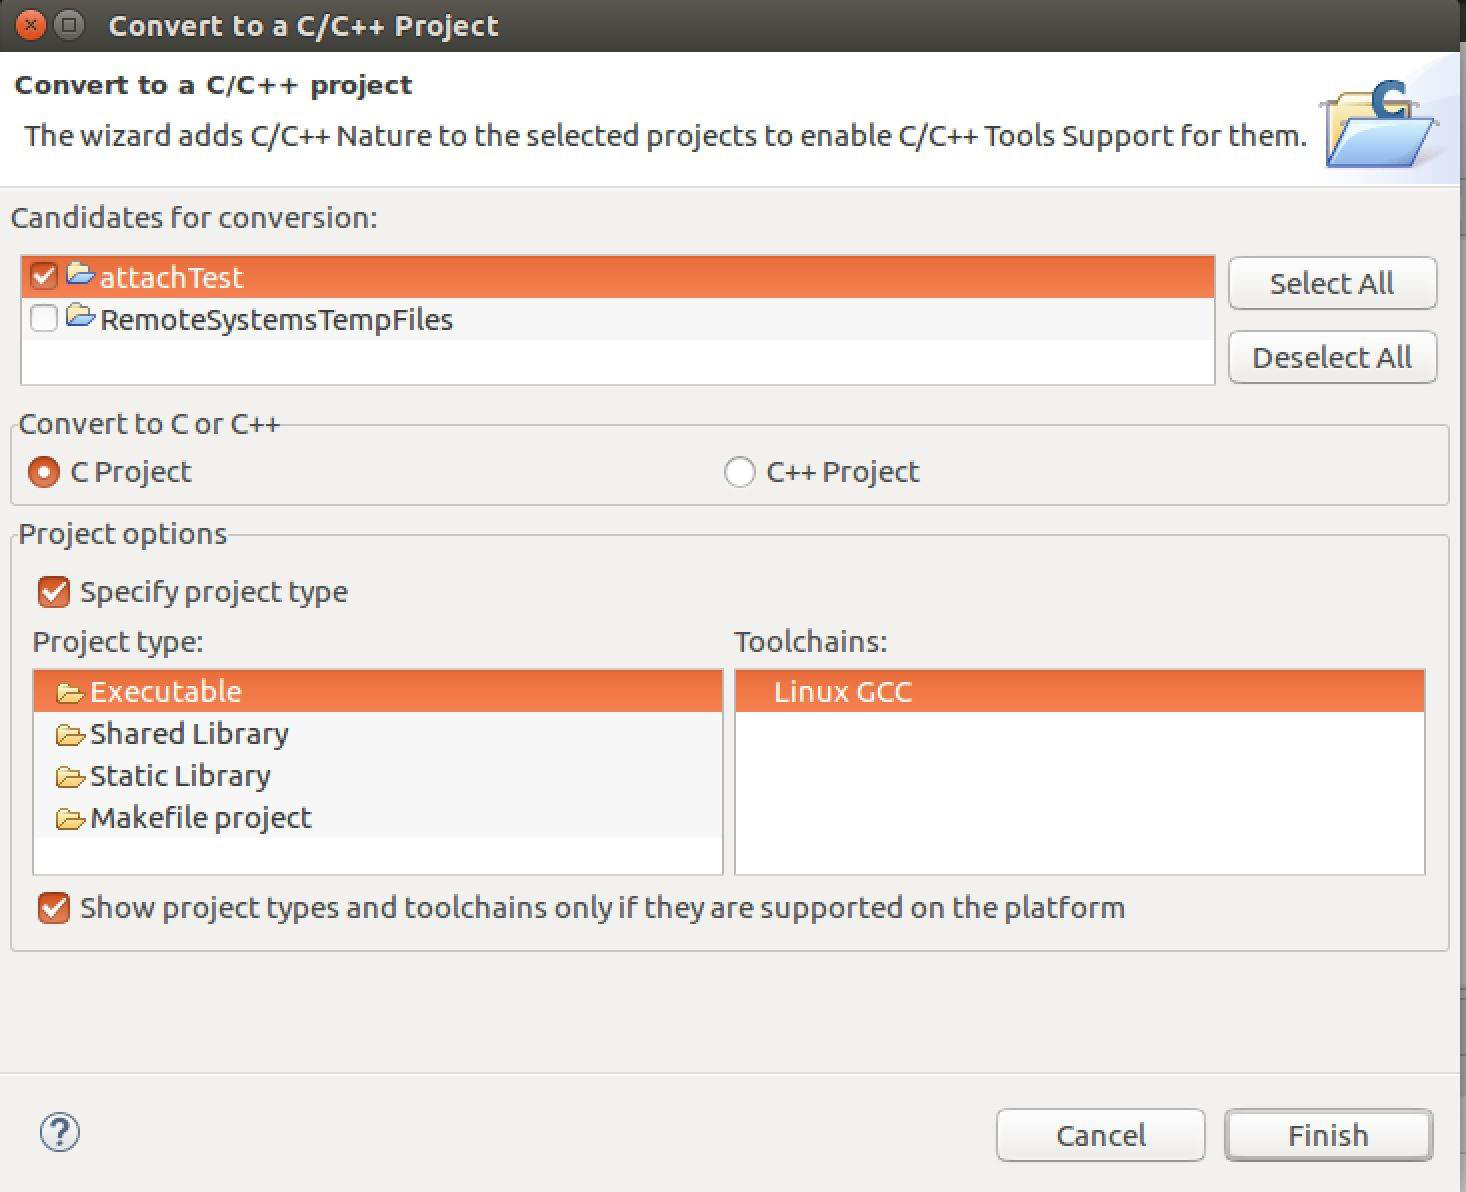This screenshot has width=1466, height=1192.
Task: Select the Linux GCC toolchain
Action: point(843,690)
